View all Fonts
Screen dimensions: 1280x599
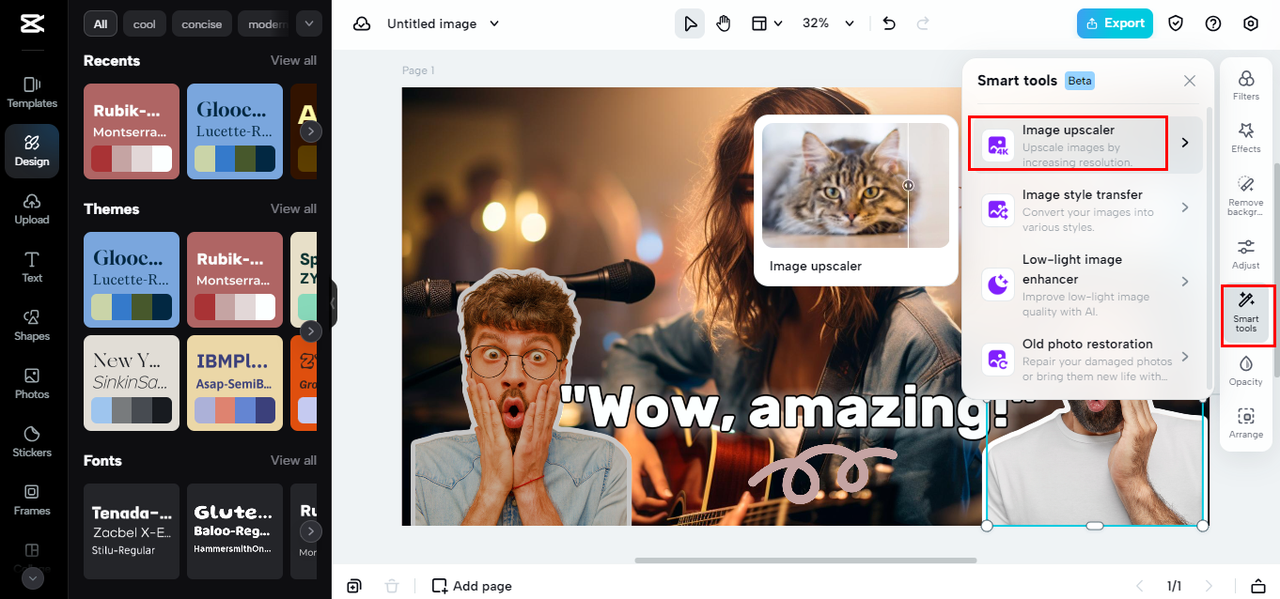point(293,460)
